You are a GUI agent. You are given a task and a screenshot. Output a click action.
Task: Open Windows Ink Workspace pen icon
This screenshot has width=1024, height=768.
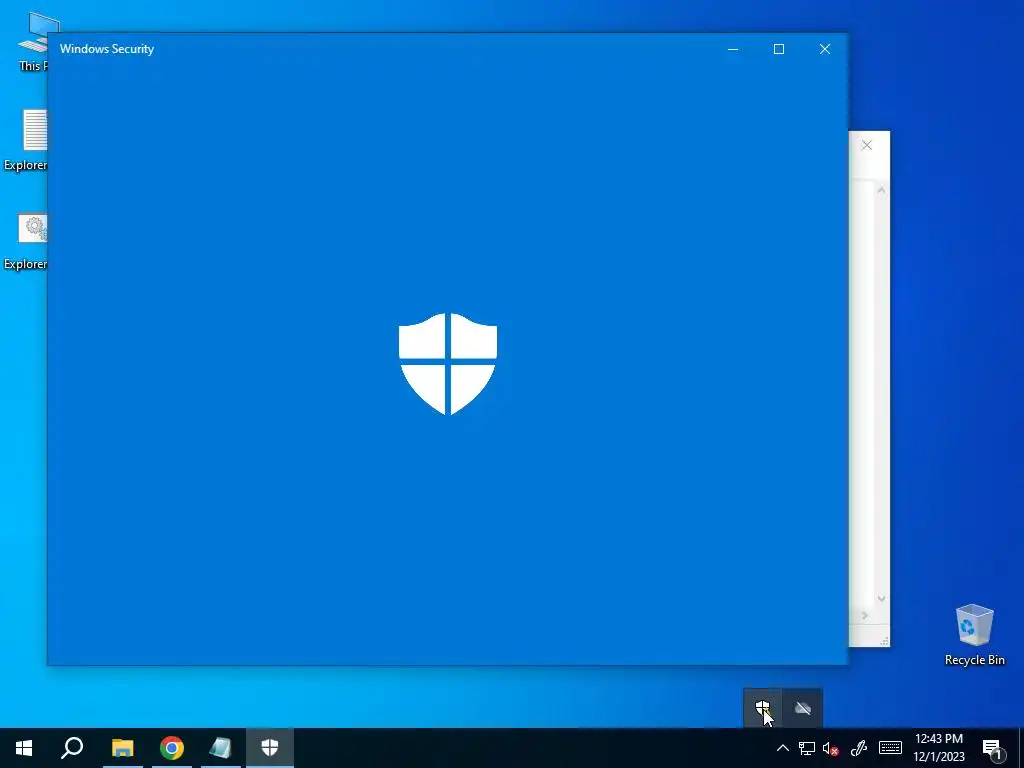pyautogui.click(x=859, y=748)
